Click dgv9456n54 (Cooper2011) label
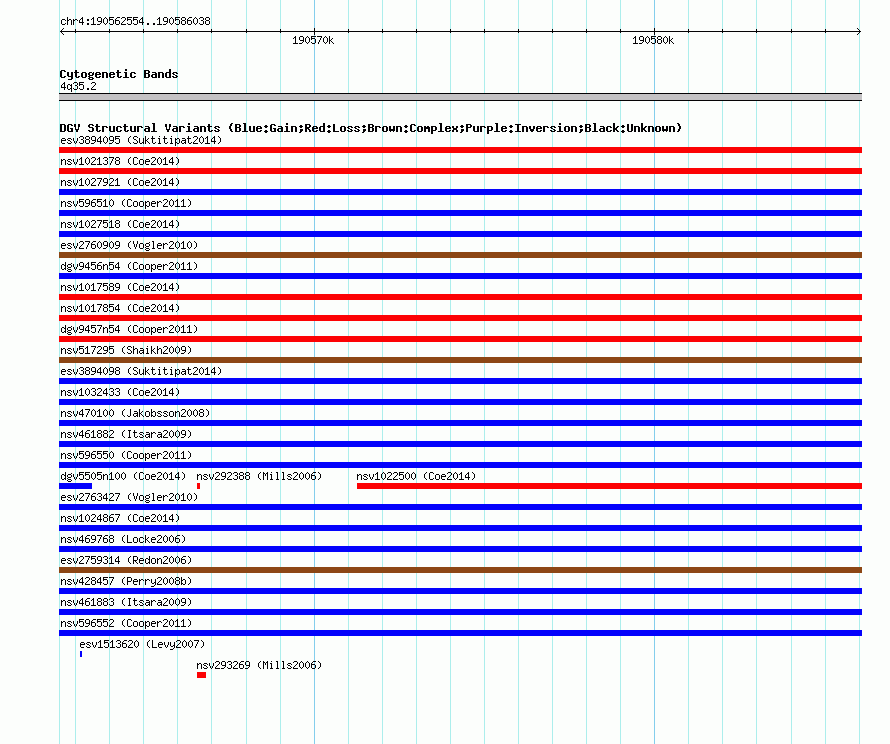Image resolution: width=890 pixels, height=744 pixels. [x=129, y=266]
